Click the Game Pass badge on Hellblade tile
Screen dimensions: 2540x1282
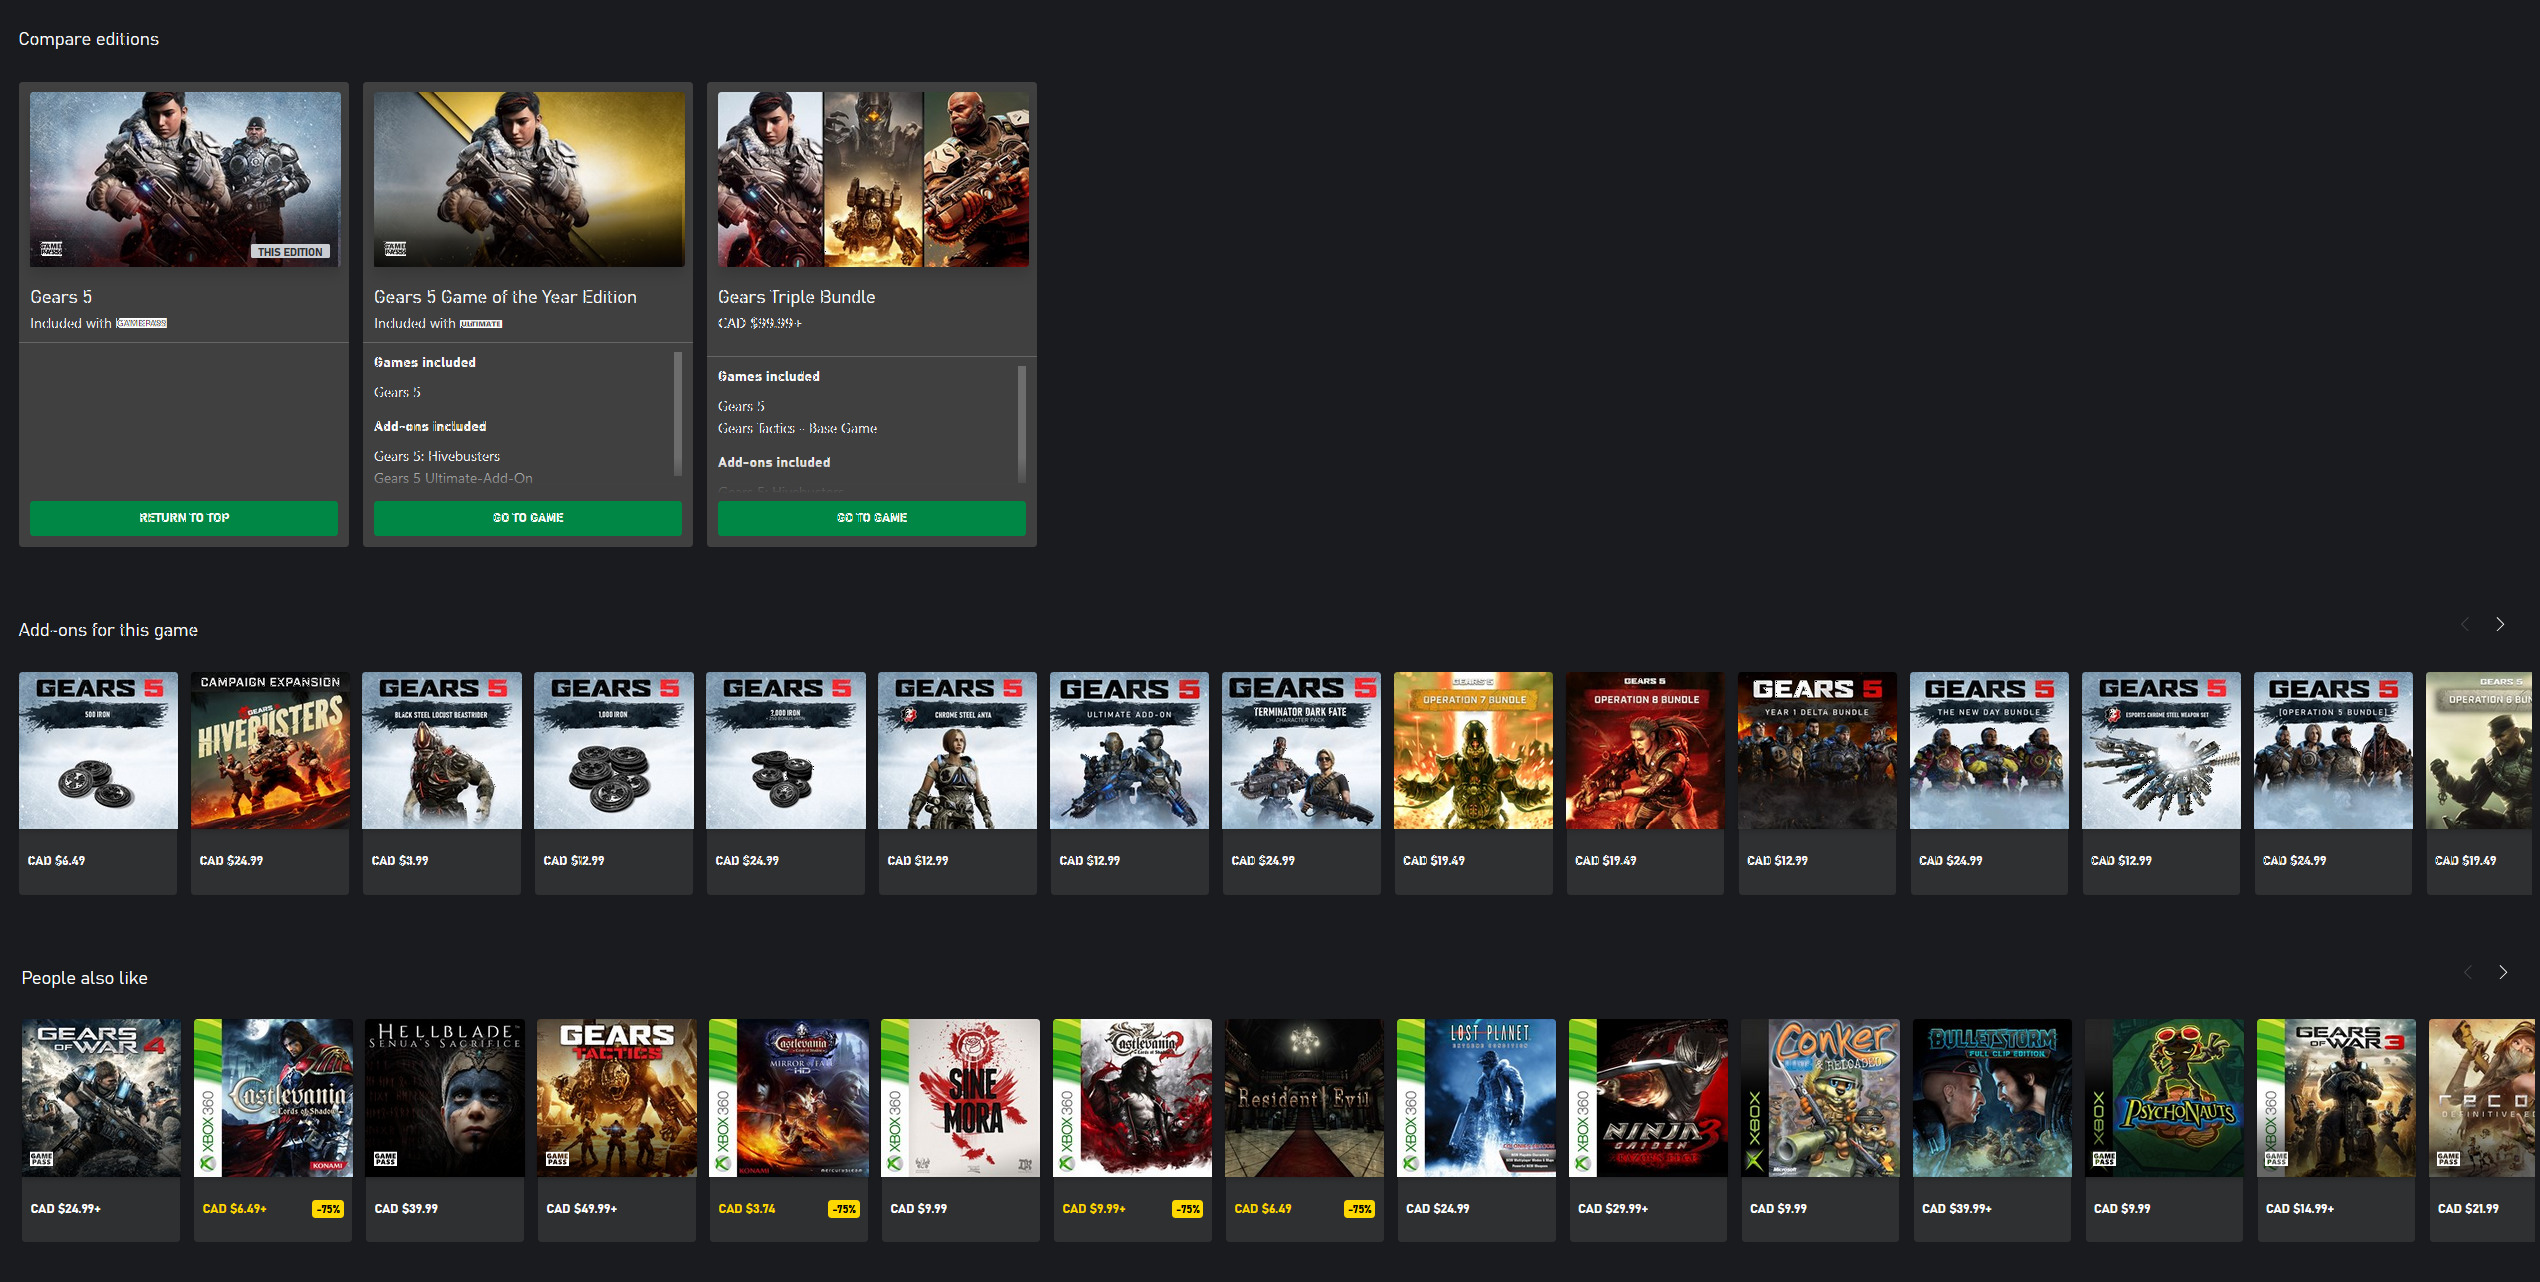click(x=385, y=1158)
